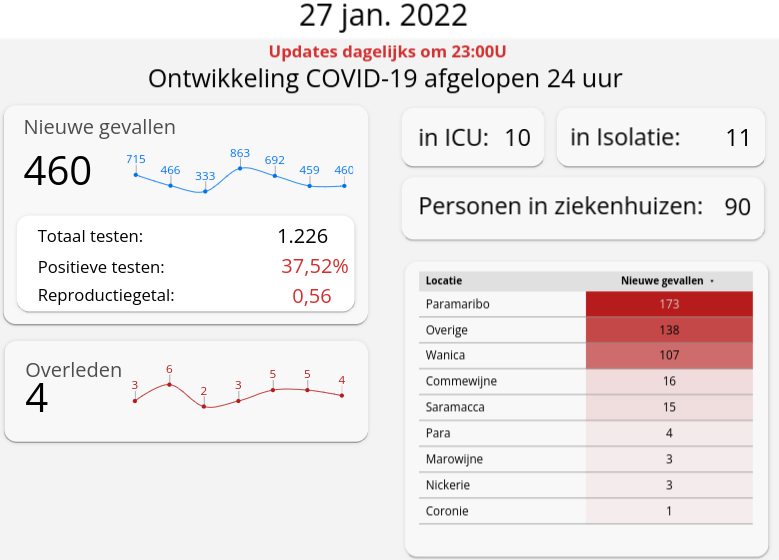Click the 138 cell for Overige
The image size is (779, 560).
(669, 329)
